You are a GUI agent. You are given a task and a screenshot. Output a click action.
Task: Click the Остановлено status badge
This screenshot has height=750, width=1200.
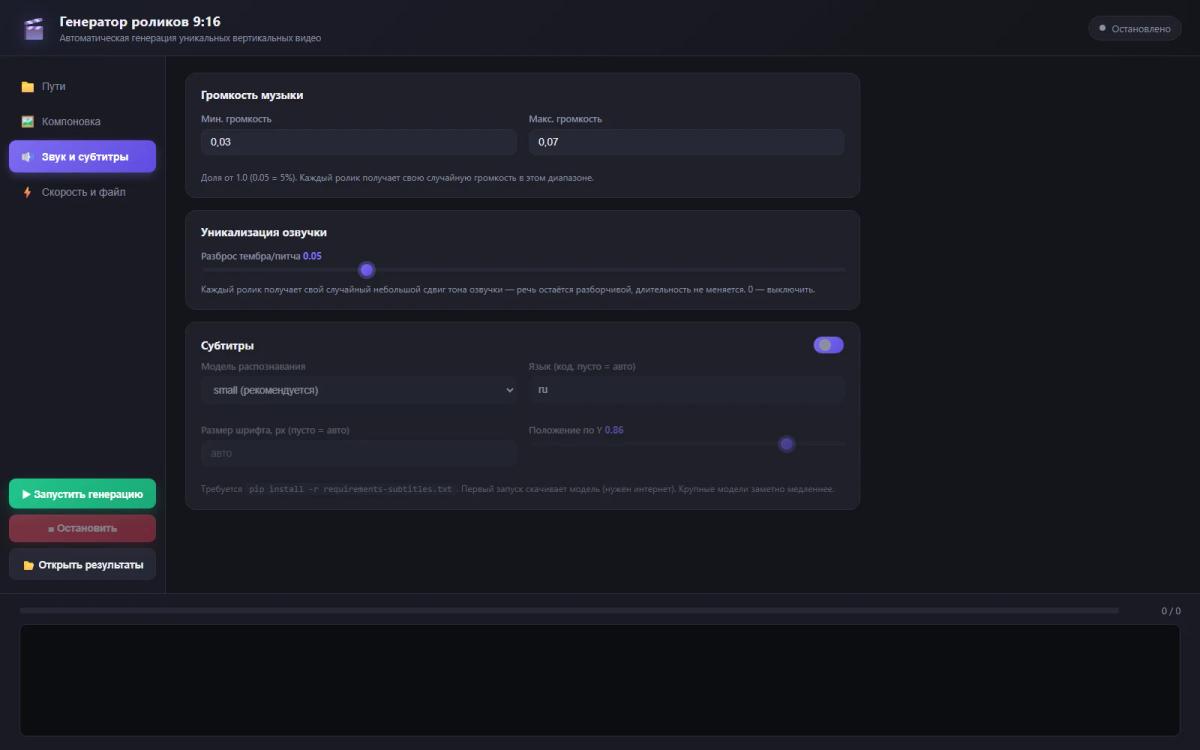pyautogui.click(x=1134, y=28)
